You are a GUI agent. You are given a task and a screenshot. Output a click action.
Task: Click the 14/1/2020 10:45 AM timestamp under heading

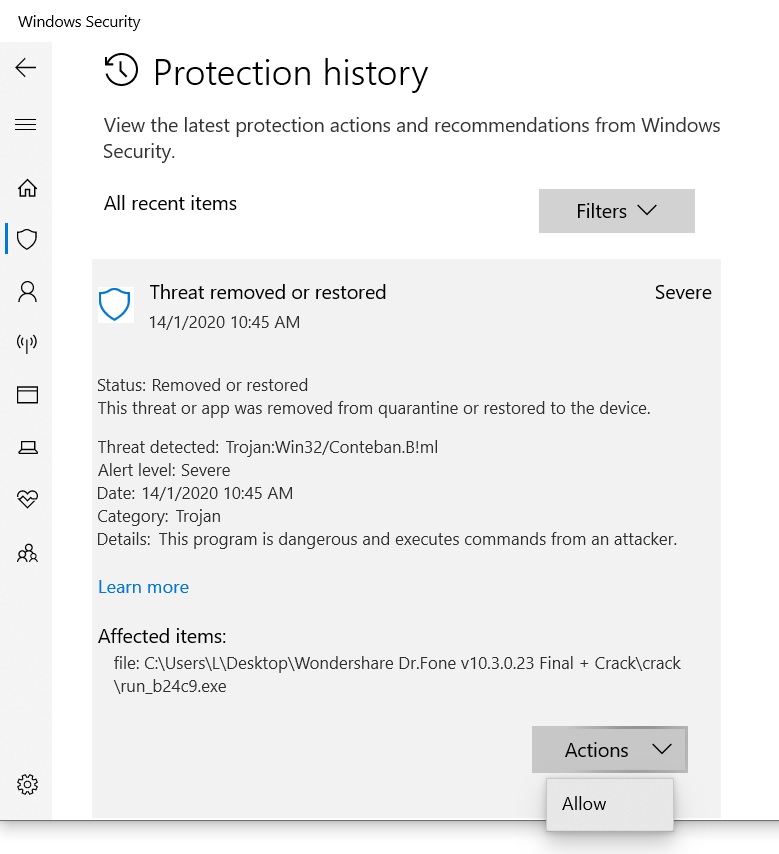point(224,322)
